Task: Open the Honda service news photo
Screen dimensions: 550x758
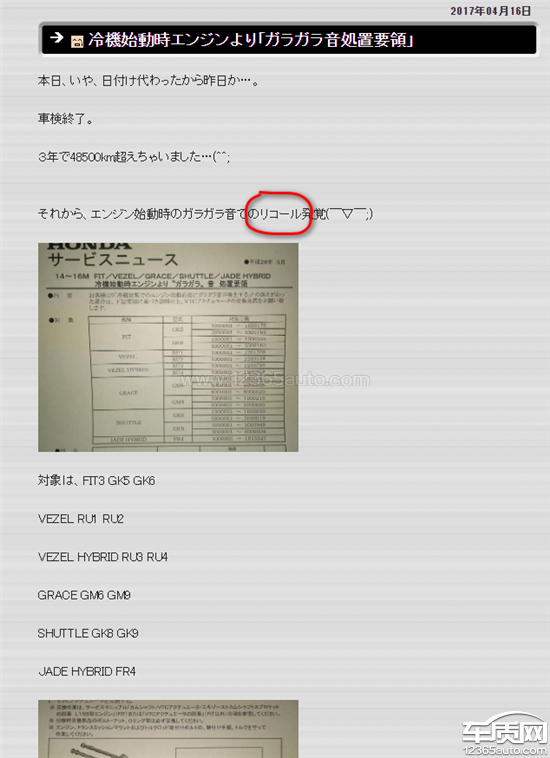Action: (168, 347)
